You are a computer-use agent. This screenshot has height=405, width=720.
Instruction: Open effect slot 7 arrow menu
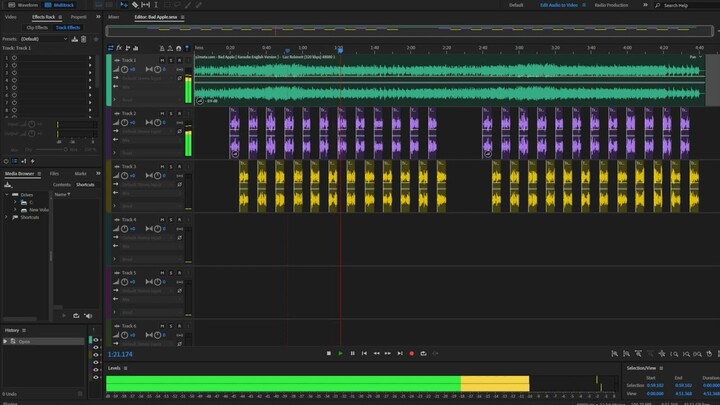coord(90,102)
